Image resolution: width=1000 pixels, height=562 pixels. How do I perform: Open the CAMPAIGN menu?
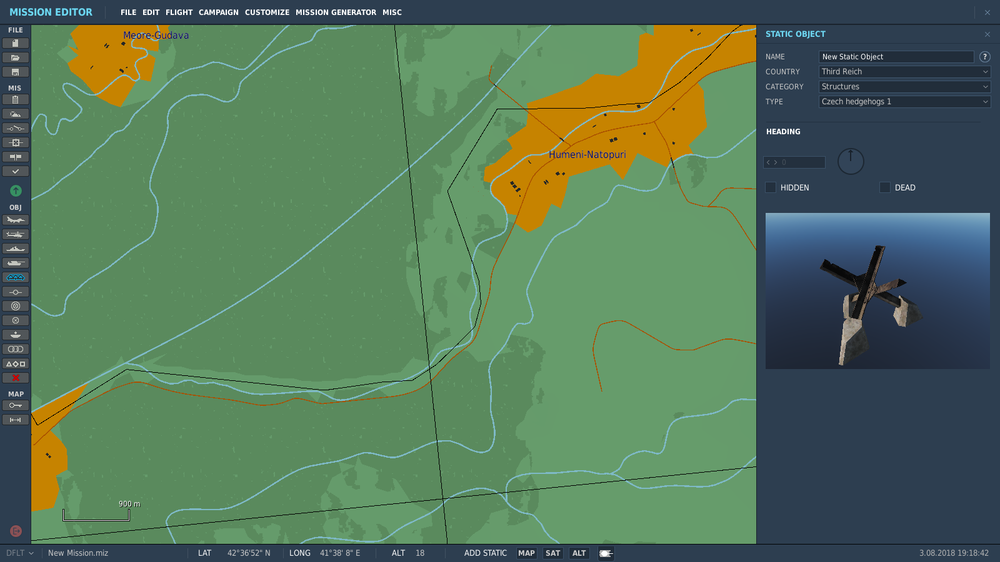(x=218, y=12)
